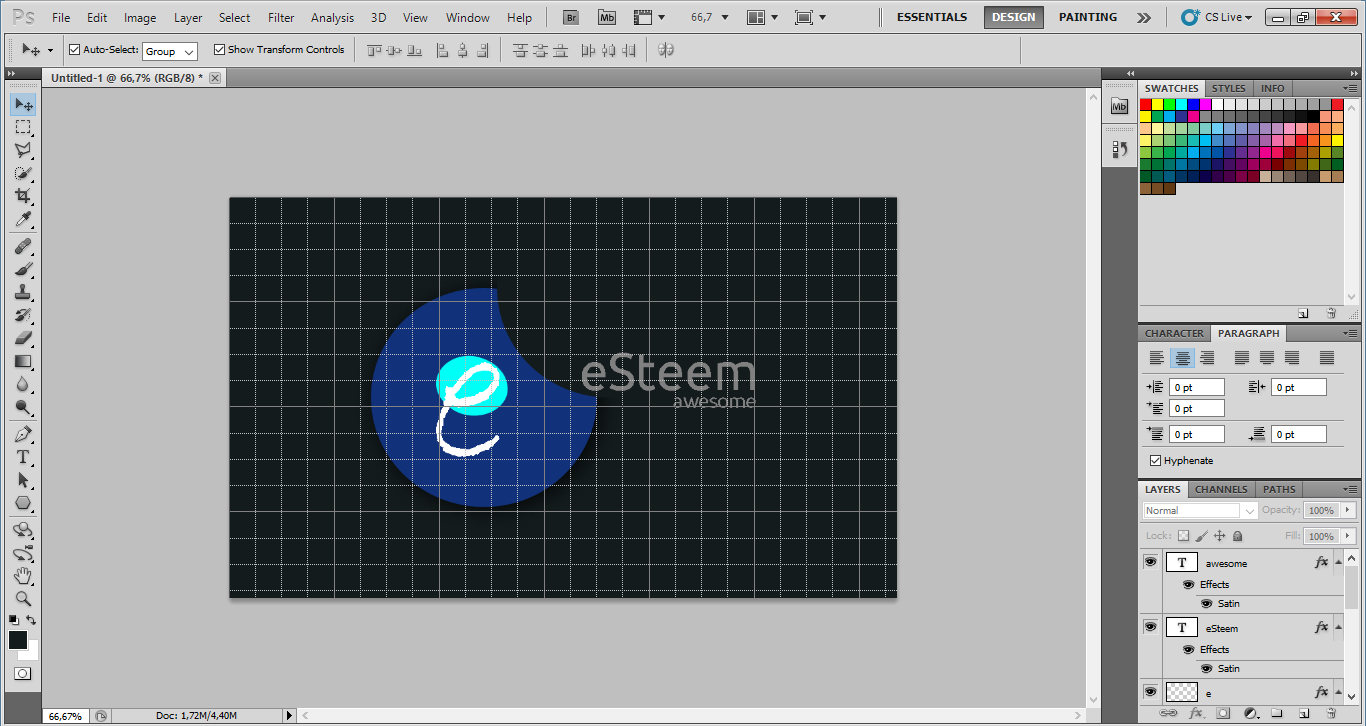Open the Filter menu

click(x=281, y=17)
